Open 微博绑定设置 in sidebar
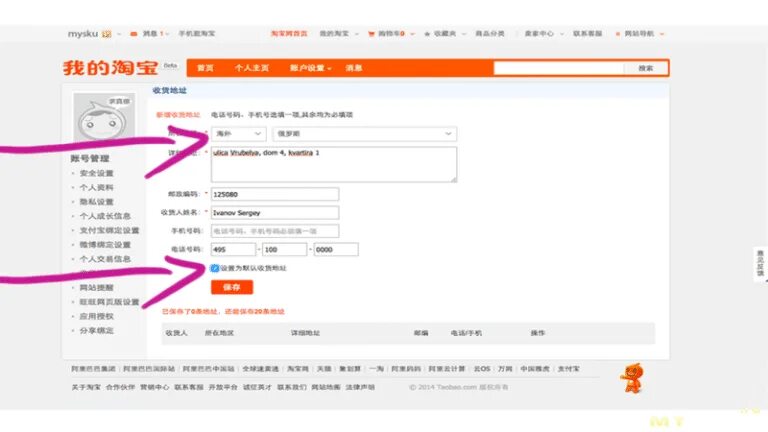 105,244
